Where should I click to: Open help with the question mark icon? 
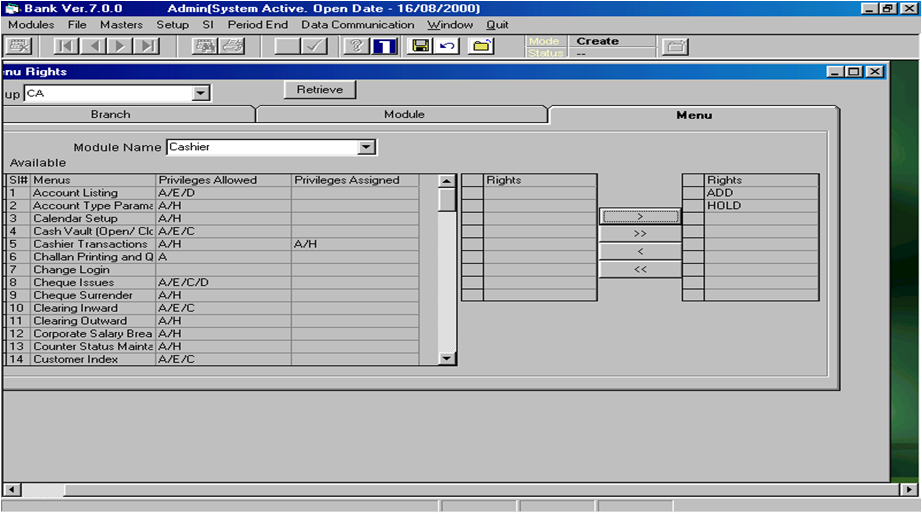click(x=356, y=46)
